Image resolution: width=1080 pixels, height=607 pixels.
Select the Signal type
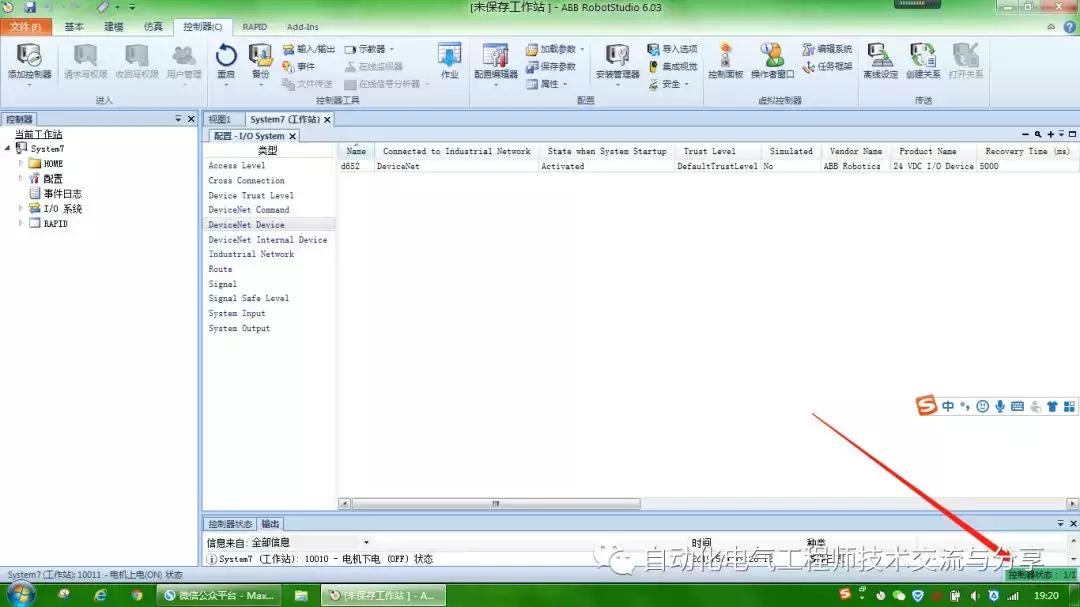pyautogui.click(x=222, y=284)
